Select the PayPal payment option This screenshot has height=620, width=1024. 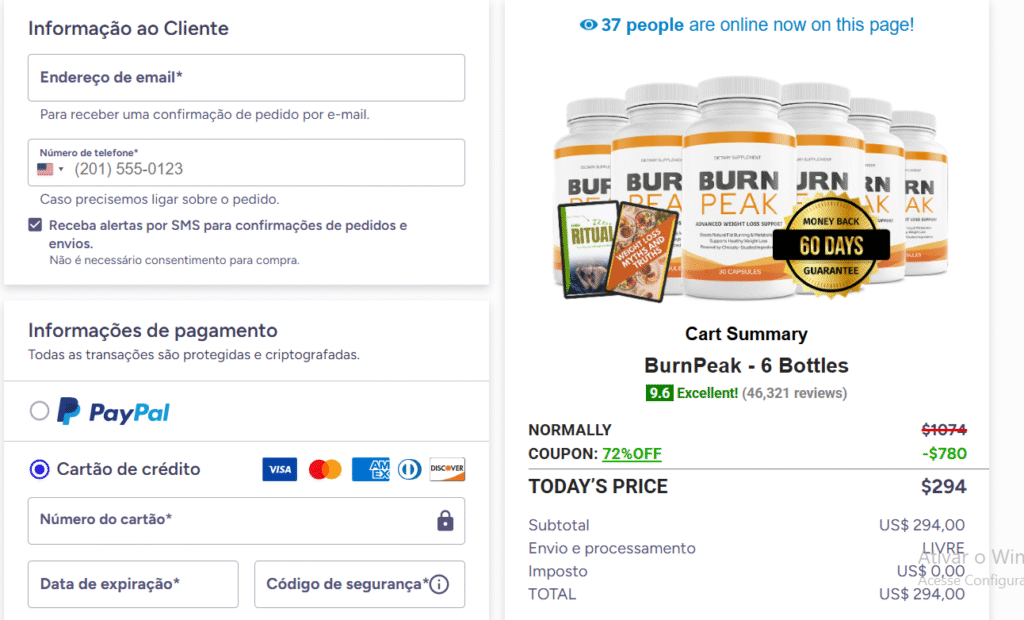coord(40,411)
